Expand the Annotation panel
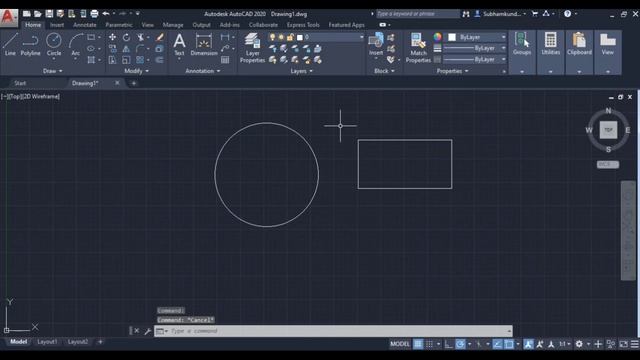This screenshot has height=360, width=640. pos(203,71)
